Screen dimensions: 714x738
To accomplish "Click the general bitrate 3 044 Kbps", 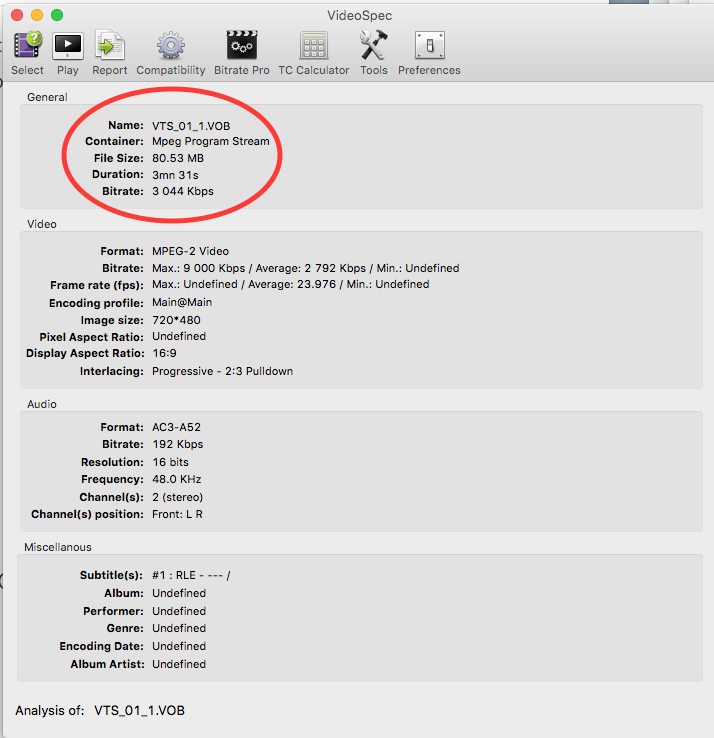I will 183,191.
